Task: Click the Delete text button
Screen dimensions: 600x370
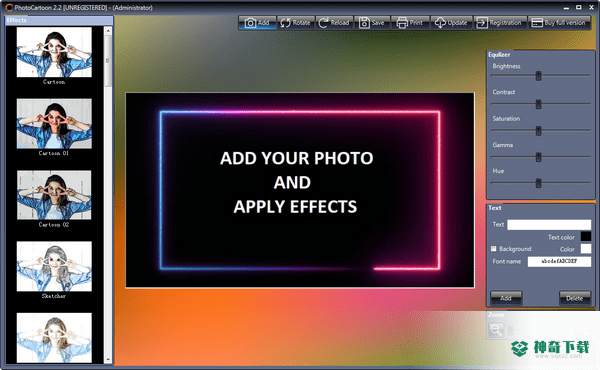Action: click(x=575, y=298)
